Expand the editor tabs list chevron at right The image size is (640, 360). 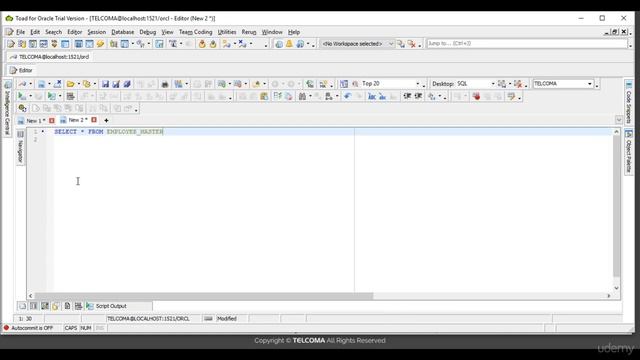(x=619, y=120)
